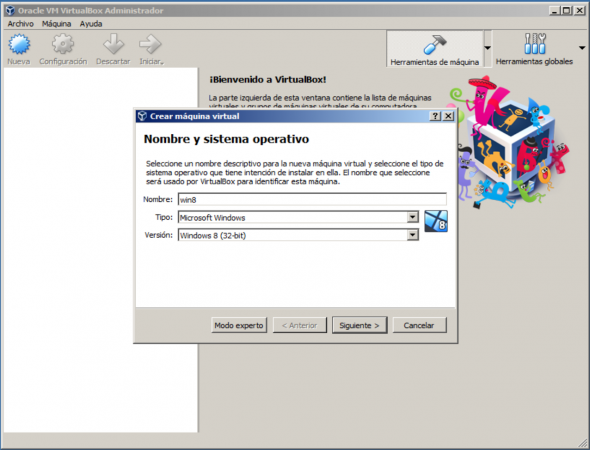Click the Nombre text field
The height and width of the screenshot is (450, 590).
[312, 199]
